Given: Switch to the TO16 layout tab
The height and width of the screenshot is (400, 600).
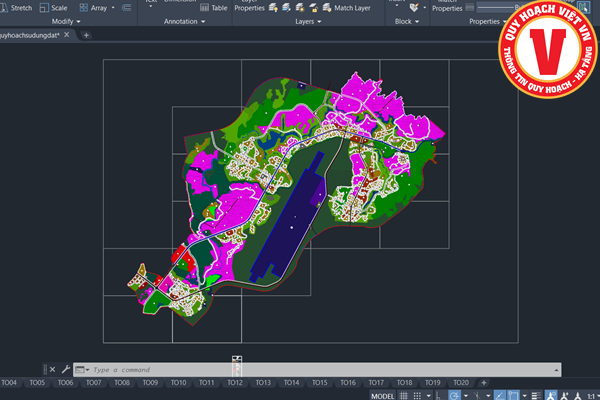Looking at the screenshot, I should (x=348, y=383).
